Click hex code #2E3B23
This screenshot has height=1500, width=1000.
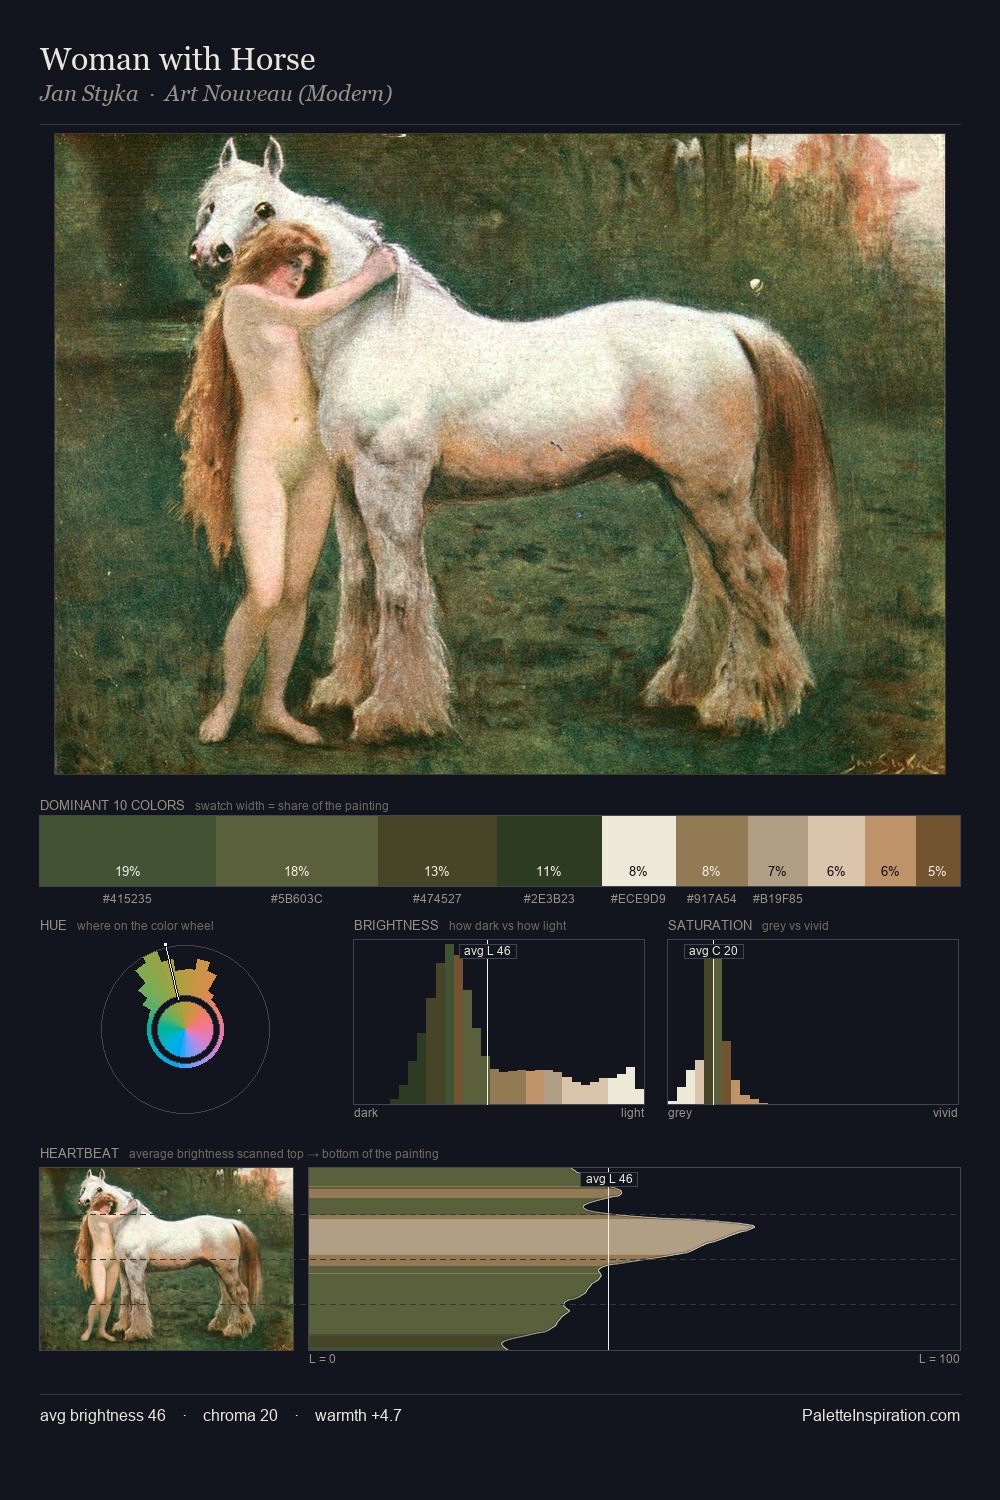pyautogui.click(x=549, y=899)
